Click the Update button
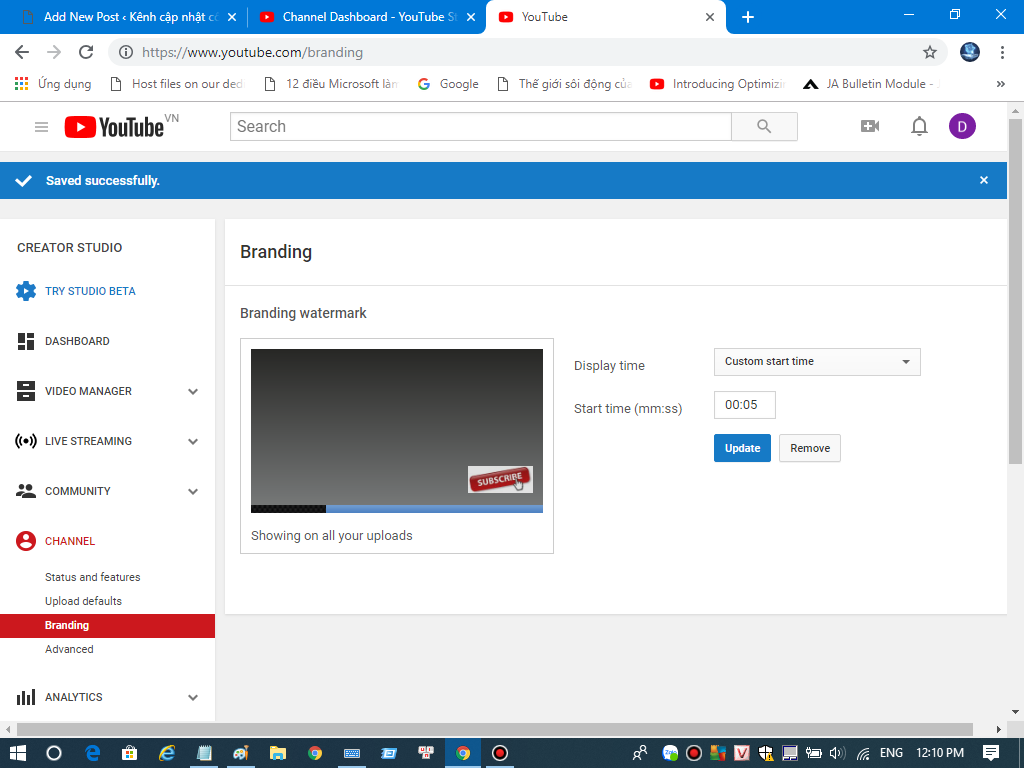This screenshot has width=1024, height=768. tap(742, 448)
